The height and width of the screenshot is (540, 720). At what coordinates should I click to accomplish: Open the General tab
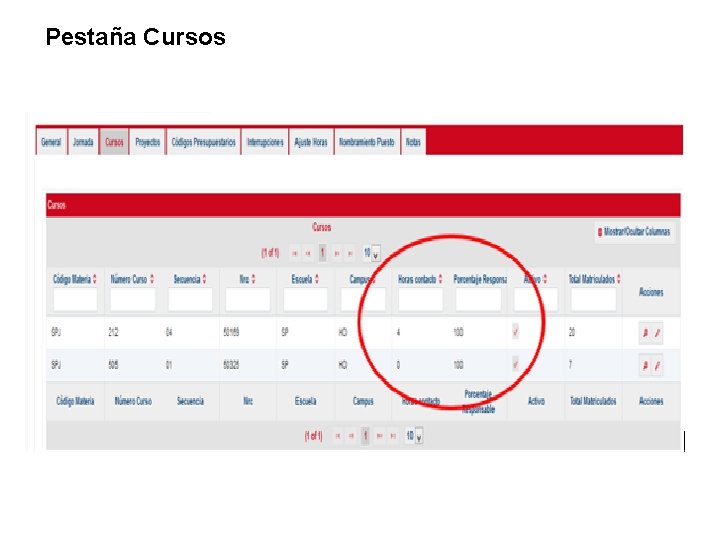coord(51,142)
